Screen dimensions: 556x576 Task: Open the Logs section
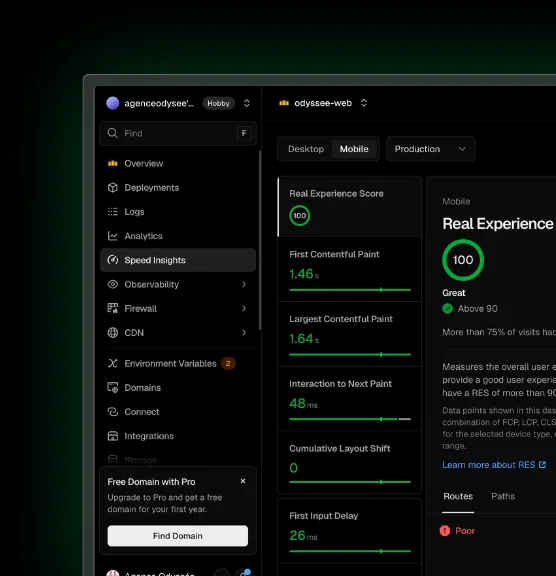coord(178,212)
